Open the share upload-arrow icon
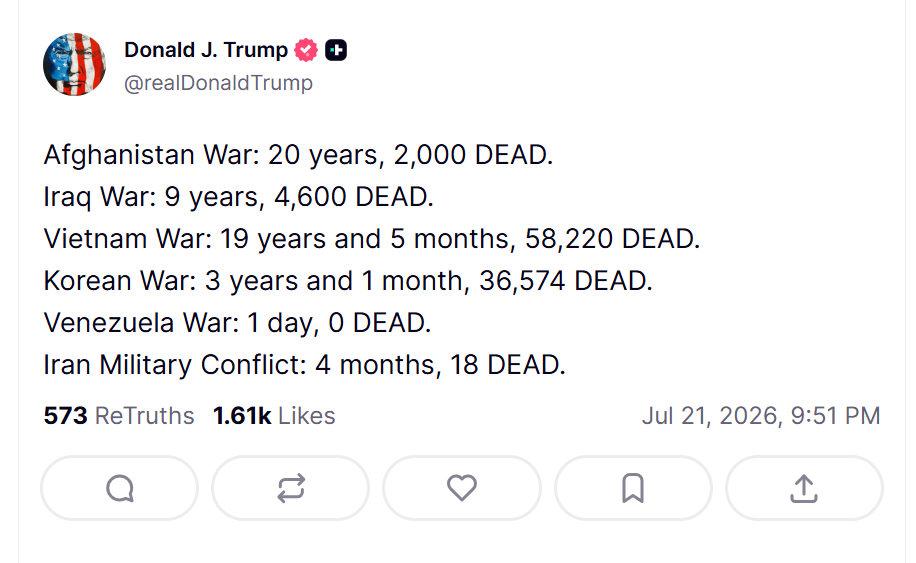 click(x=804, y=488)
